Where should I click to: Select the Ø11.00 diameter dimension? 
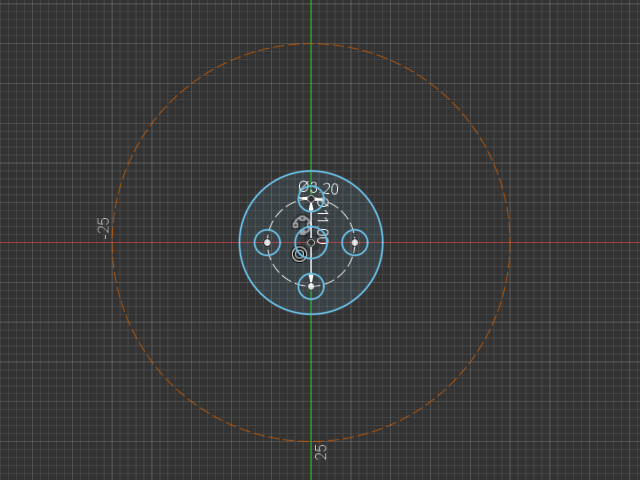[x=322, y=222]
